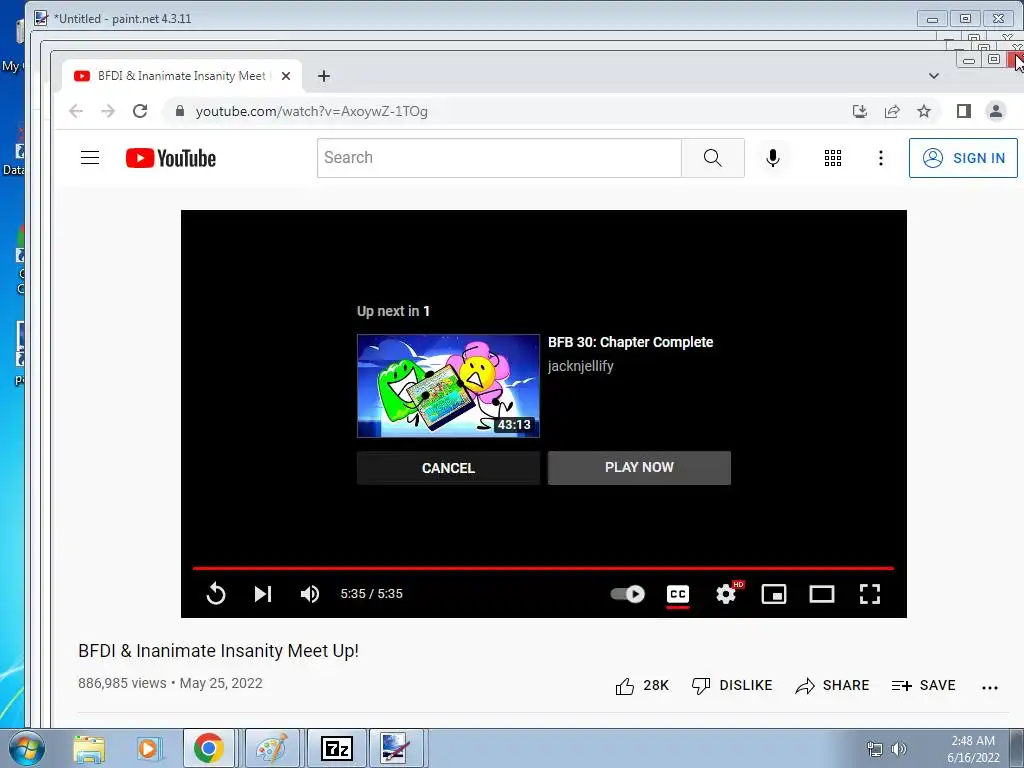The width and height of the screenshot is (1024, 768).
Task: Enter full screen mode
Action: (869, 594)
